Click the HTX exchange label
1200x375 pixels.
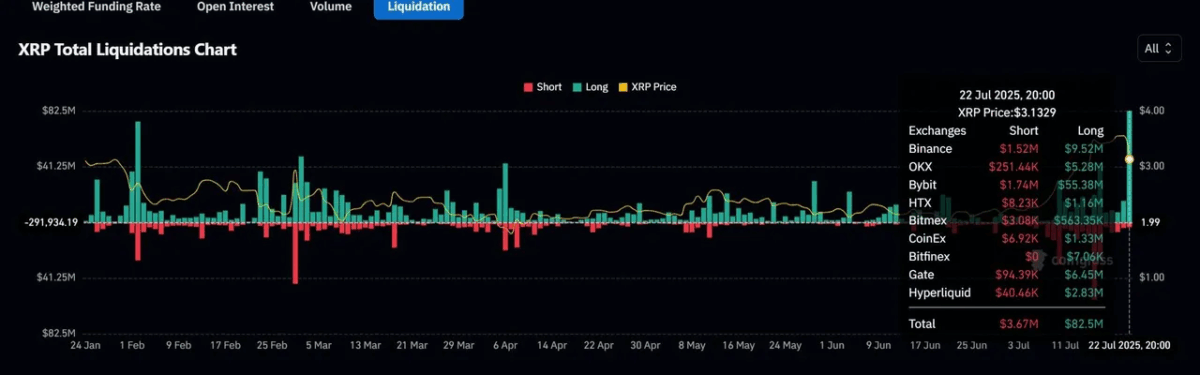coord(920,203)
